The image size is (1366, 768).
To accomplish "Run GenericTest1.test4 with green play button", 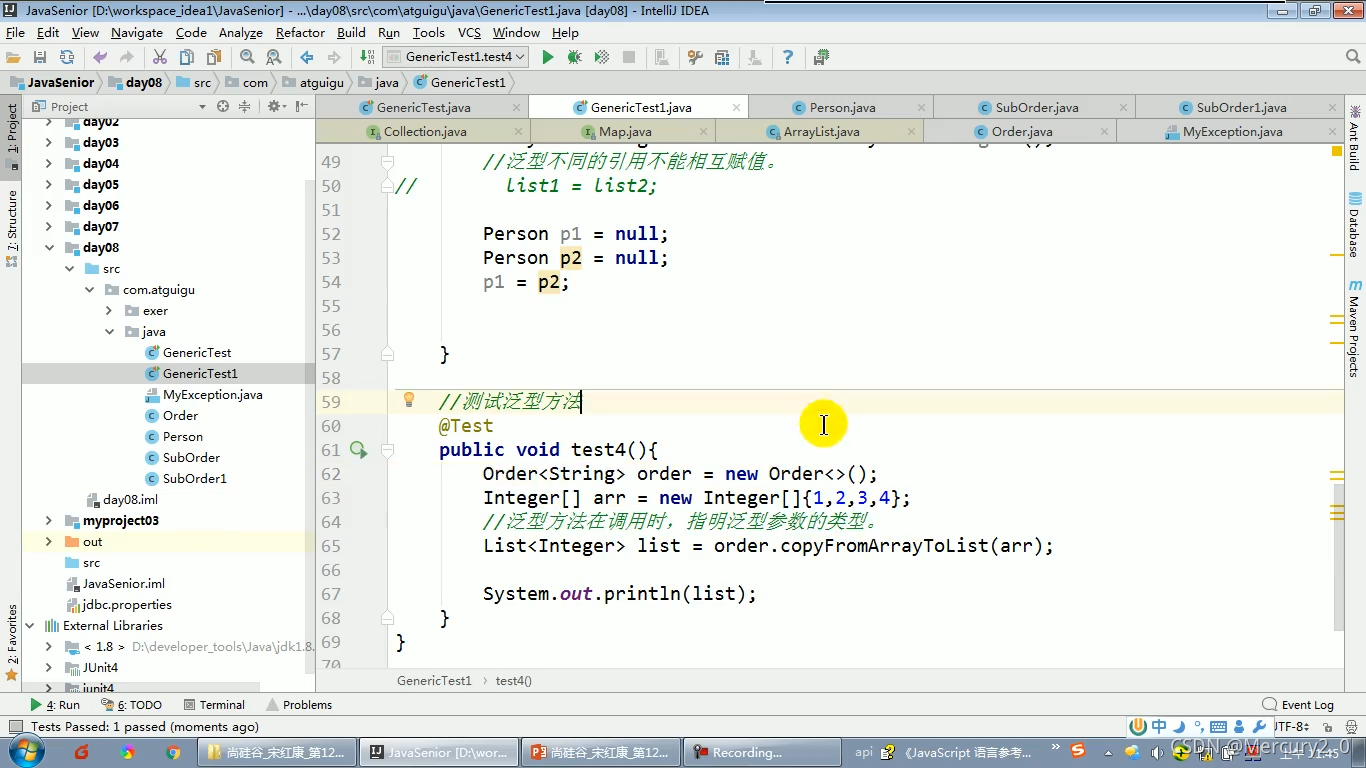I will tap(548, 57).
